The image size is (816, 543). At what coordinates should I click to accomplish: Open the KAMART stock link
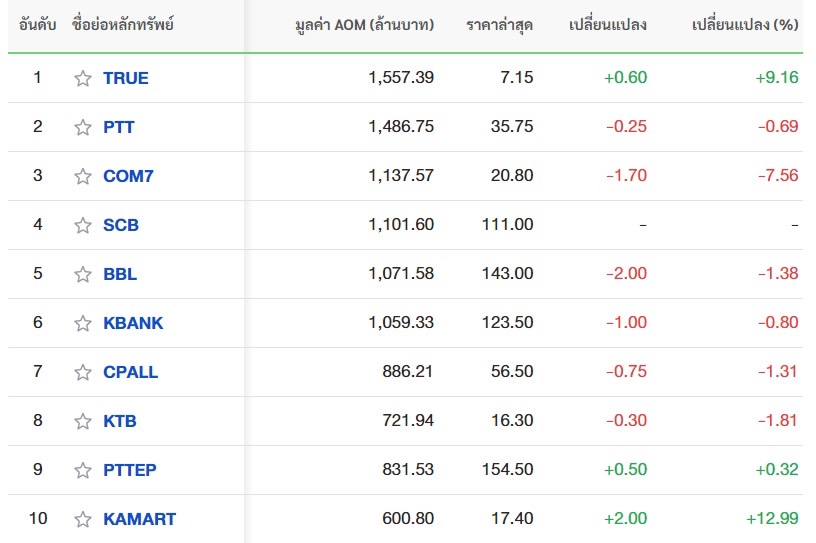[x=139, y=519]
